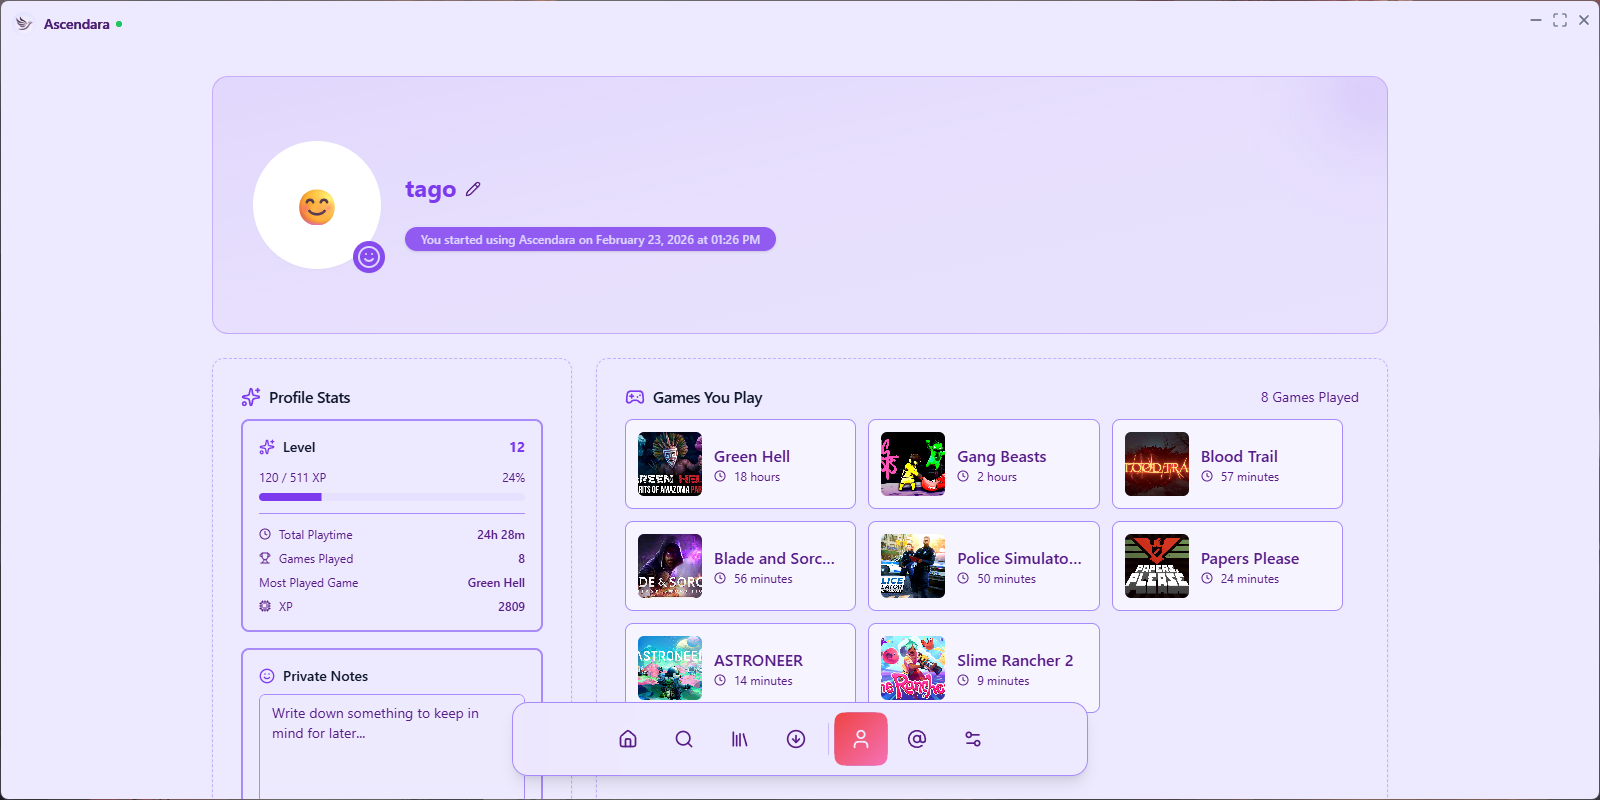This screenshot has width=1600, height=800.
Task: Open the @ Ascend icon in dock
Action: 917,739
